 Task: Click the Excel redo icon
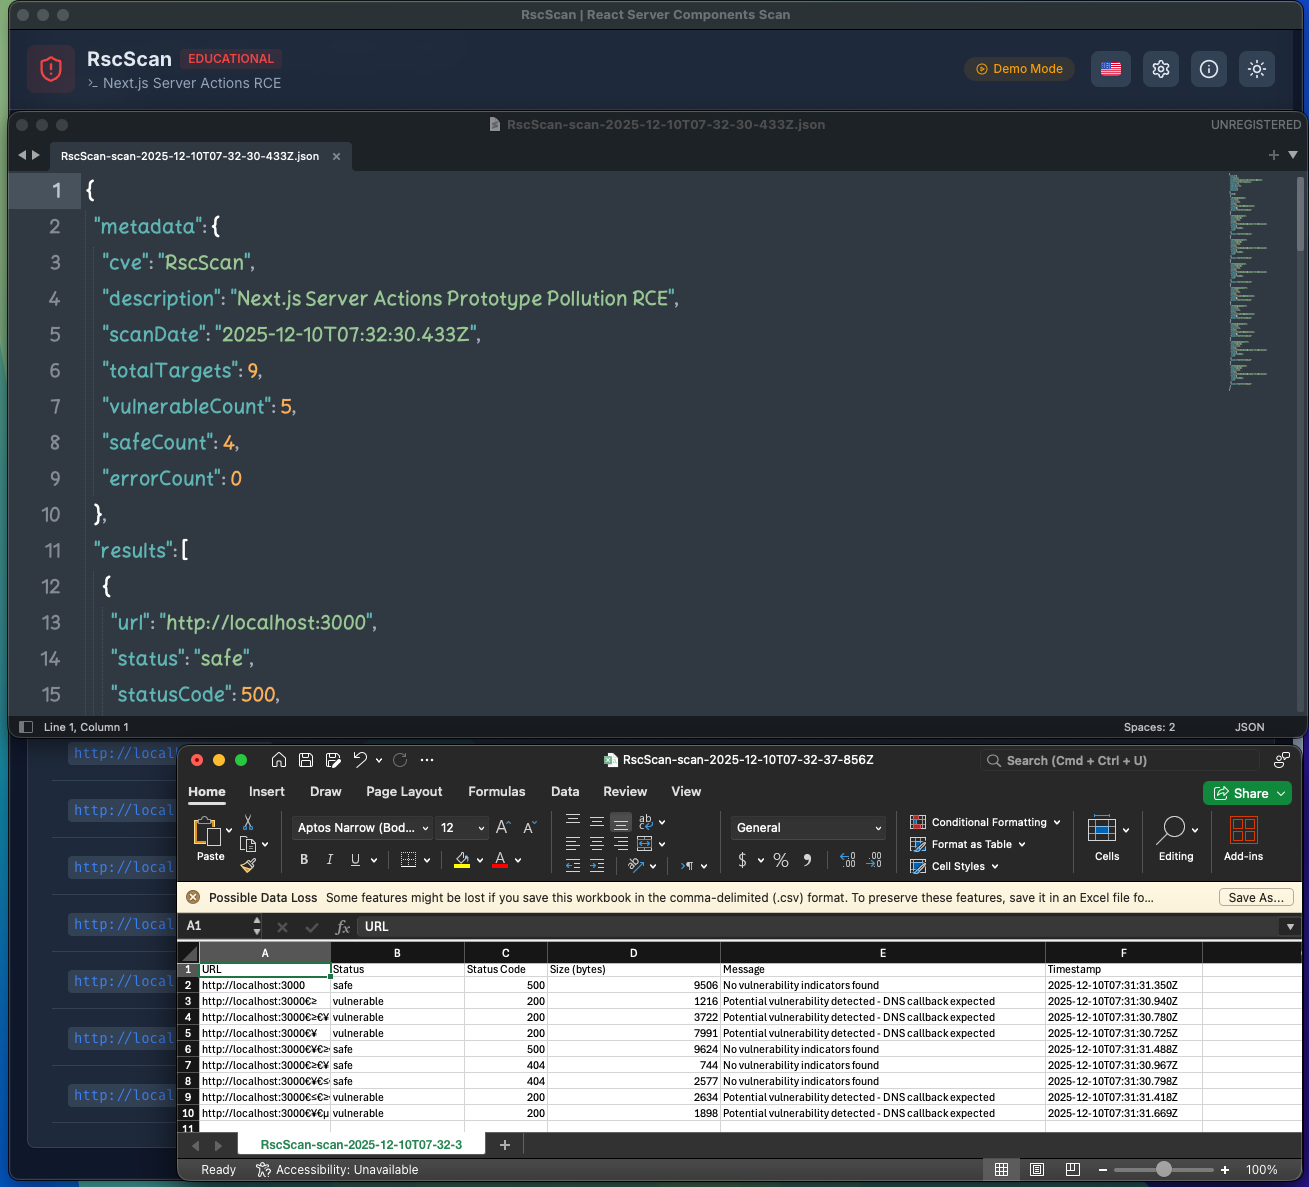click(x=400, y=760)
